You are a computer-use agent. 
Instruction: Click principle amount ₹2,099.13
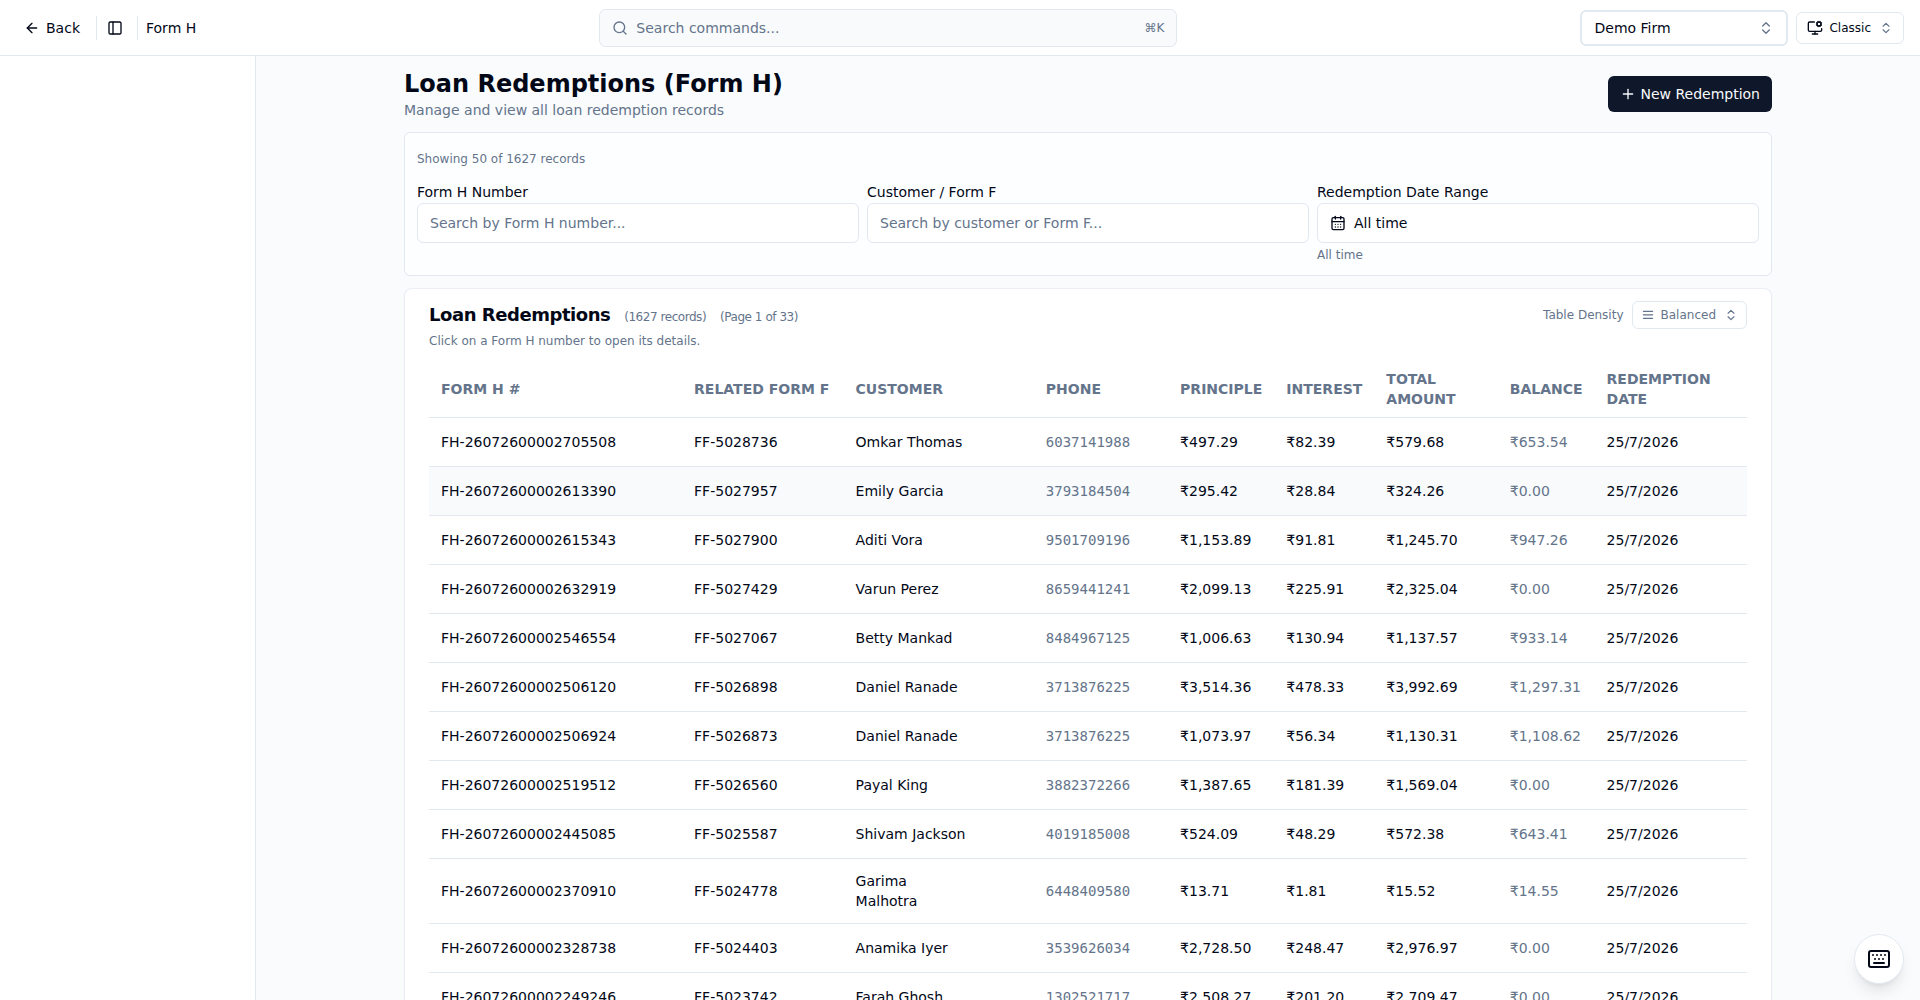click(x=1215, y=589)
